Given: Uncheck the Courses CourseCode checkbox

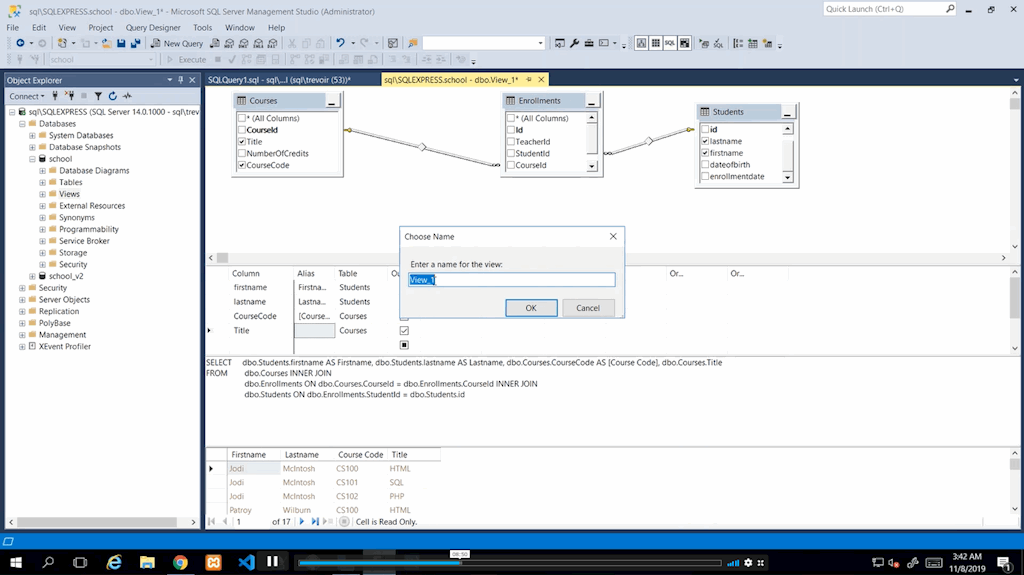Looking at the screenshot, I should point(242,165).
